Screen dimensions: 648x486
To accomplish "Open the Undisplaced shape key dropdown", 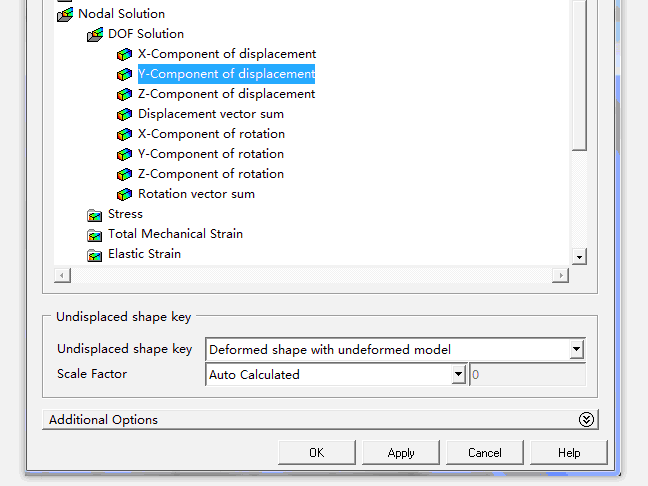I will (x=576, y=349).
